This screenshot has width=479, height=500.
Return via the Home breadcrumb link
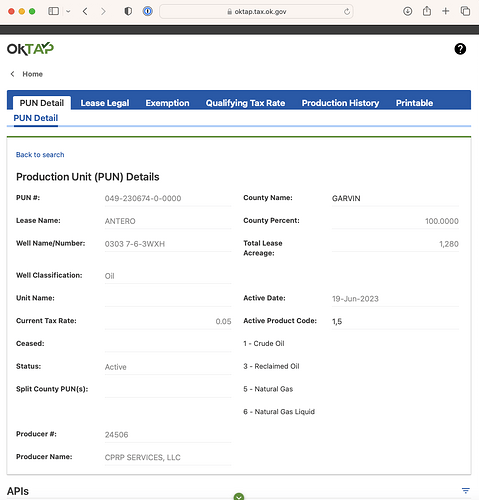[x=32, y=74]
